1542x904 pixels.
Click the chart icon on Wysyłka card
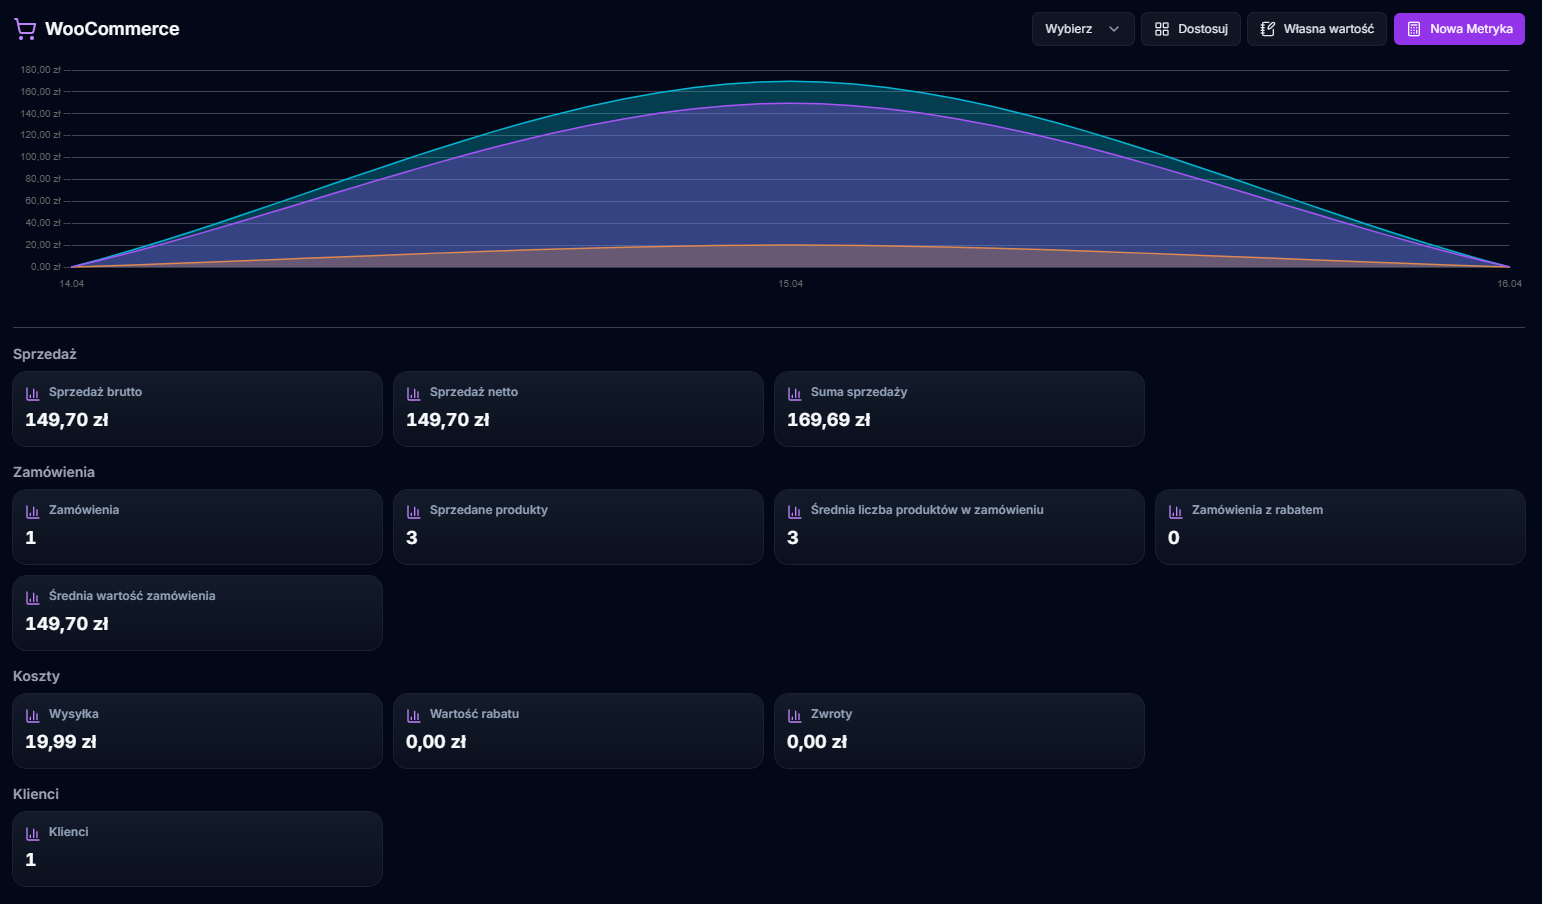point(33,714)
